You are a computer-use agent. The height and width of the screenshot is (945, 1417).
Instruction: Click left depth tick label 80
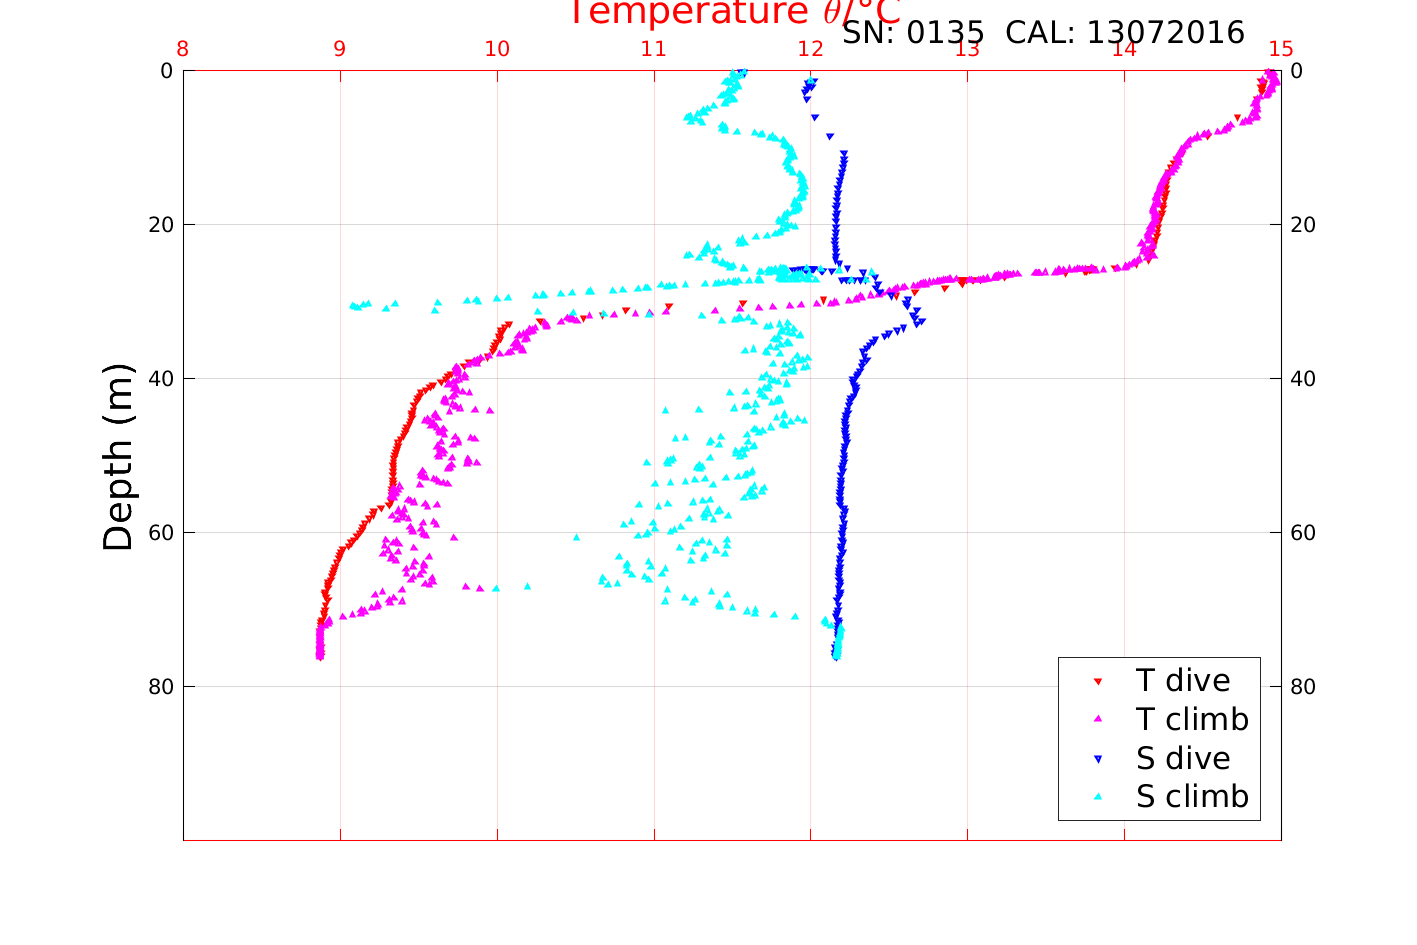(159, 687)
